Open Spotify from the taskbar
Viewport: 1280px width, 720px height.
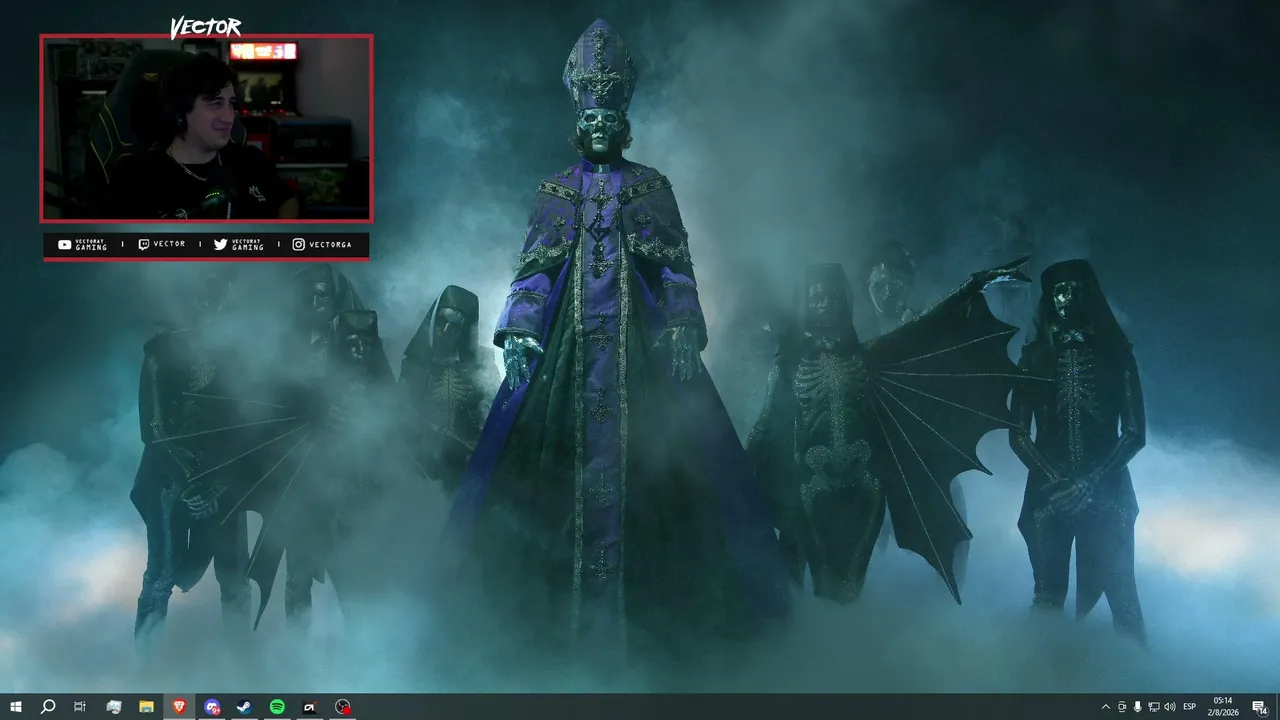pos(277,707)
